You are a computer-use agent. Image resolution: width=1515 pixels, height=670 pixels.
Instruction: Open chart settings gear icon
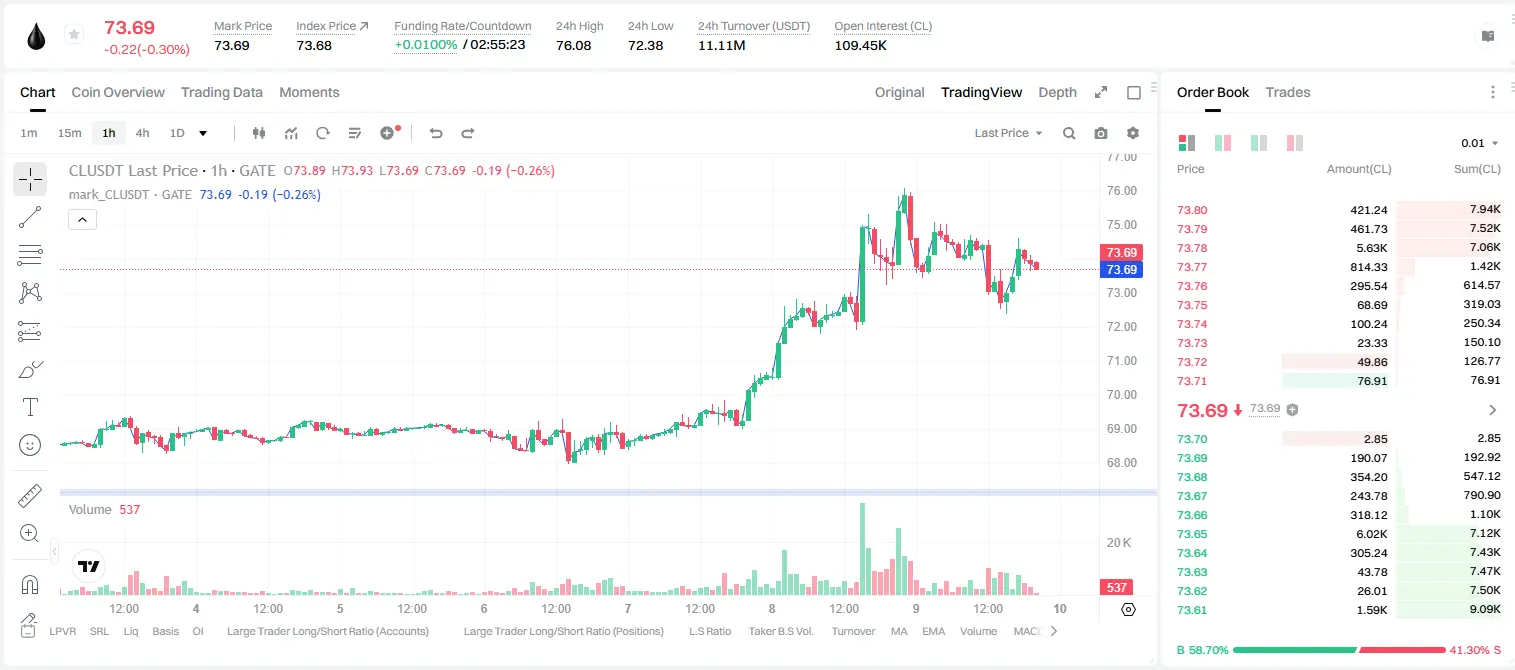(x=1133, y=133)
